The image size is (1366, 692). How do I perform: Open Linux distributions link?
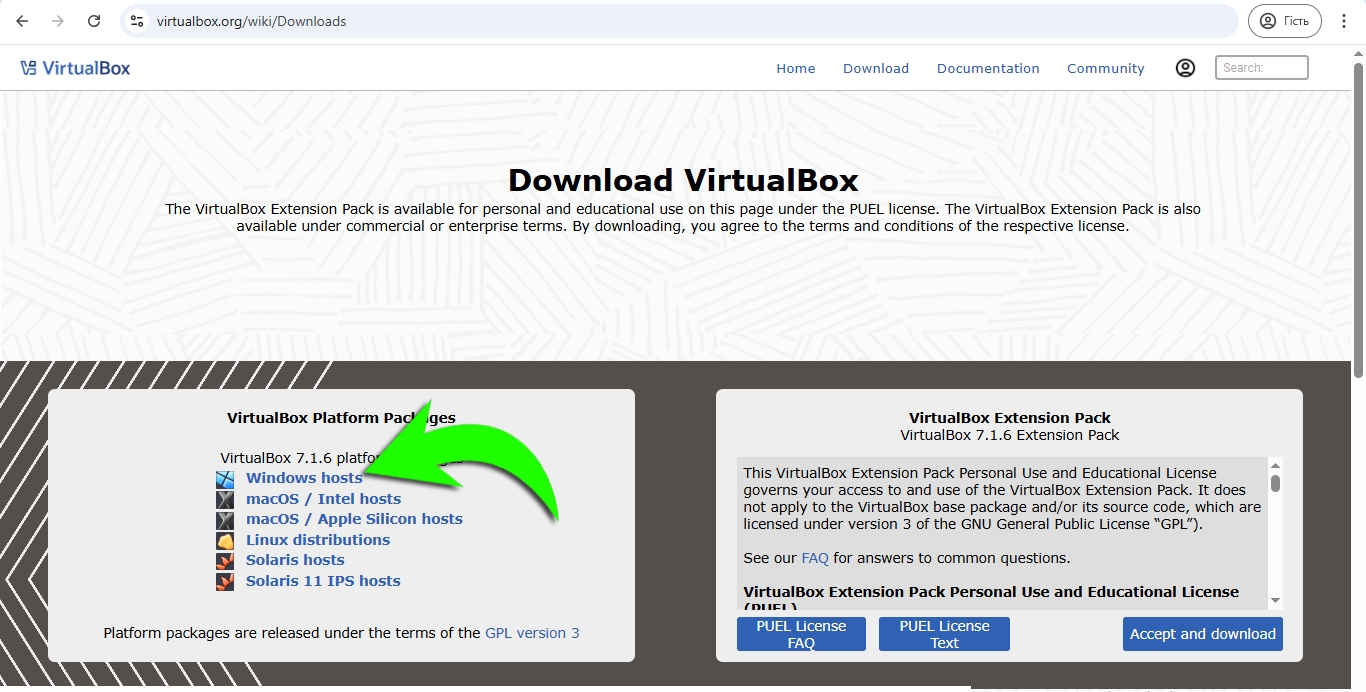318,540
